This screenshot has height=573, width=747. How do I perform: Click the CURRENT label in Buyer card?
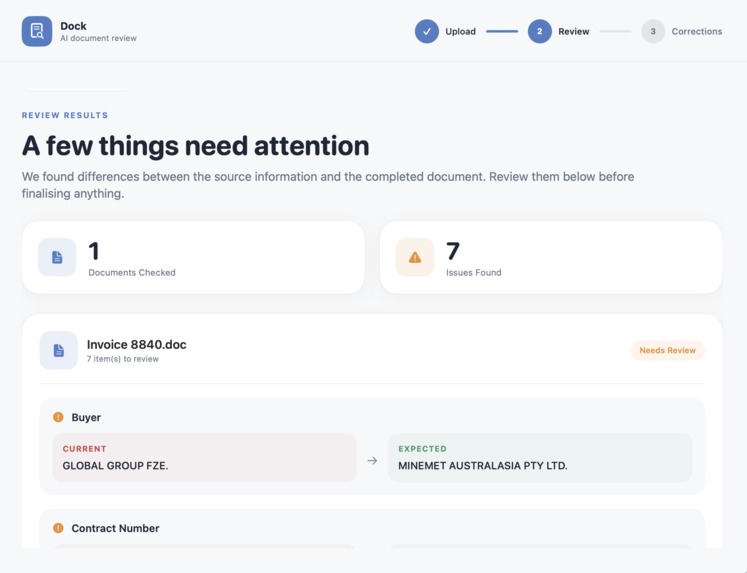click(x=84, y=449)
